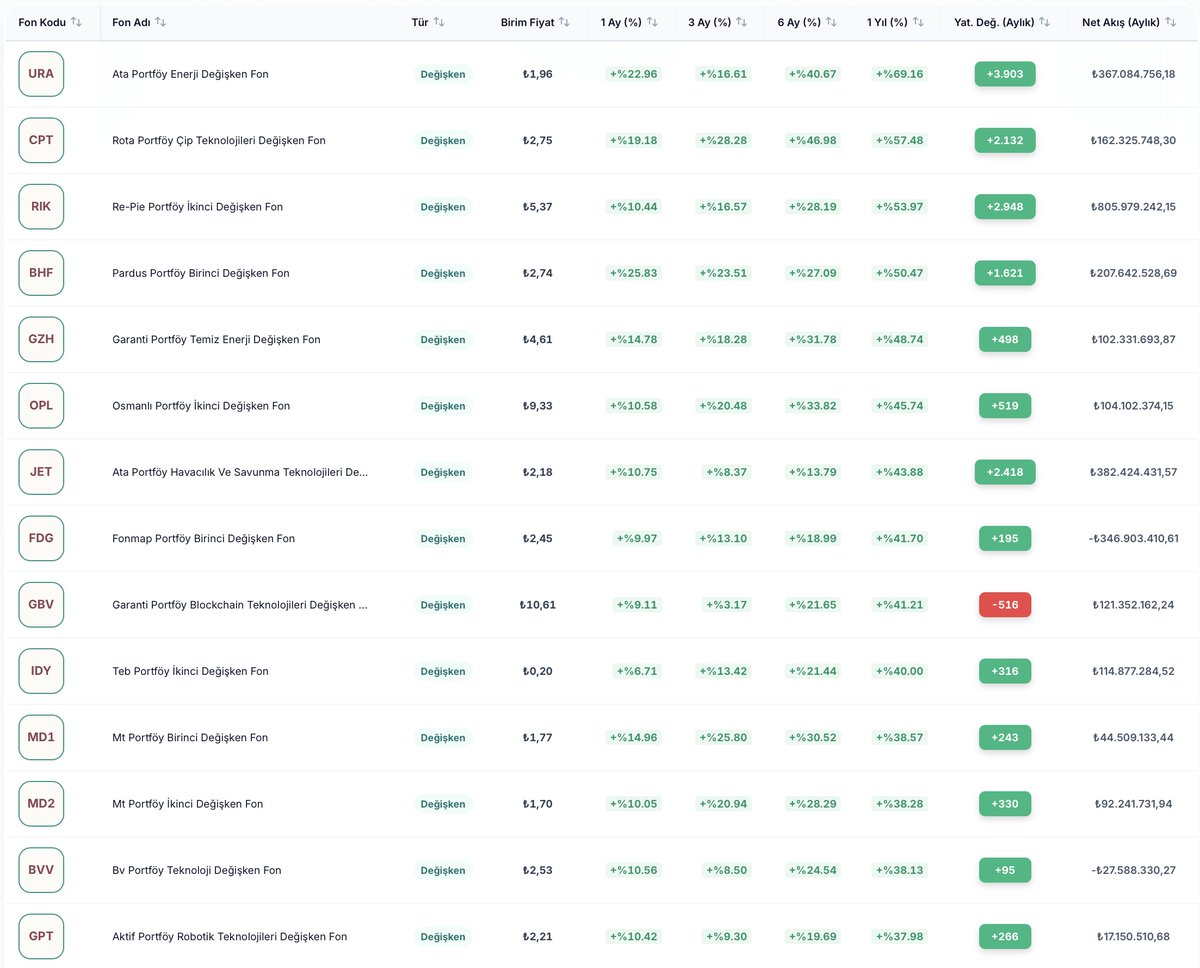This screenshot has height=968, width=1200.
Task: Click the +%3.17 three-month return value
Action: [x=726, y=605]
